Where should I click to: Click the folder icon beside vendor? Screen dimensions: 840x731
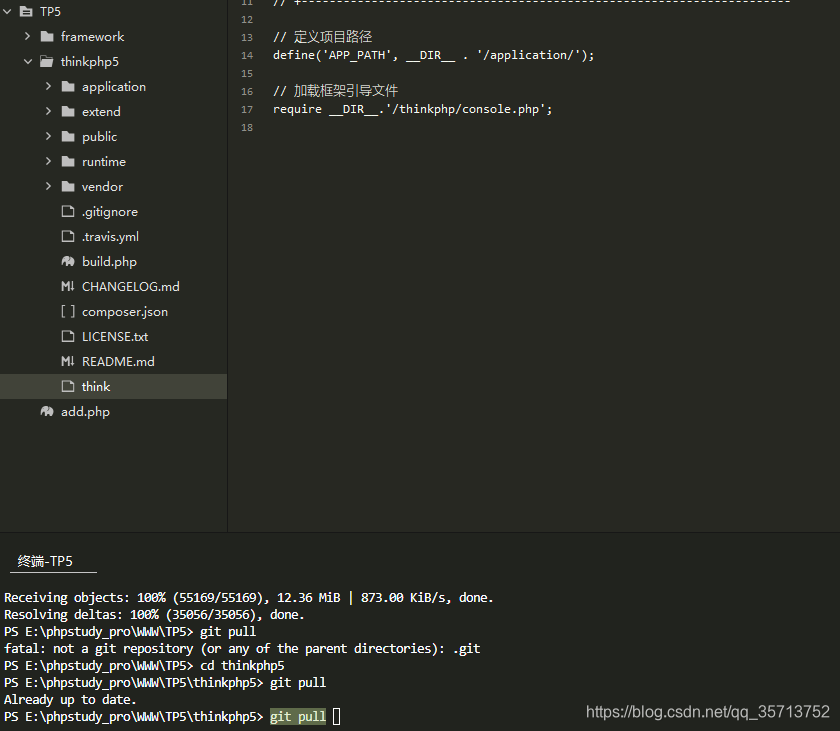click(66, 186)
